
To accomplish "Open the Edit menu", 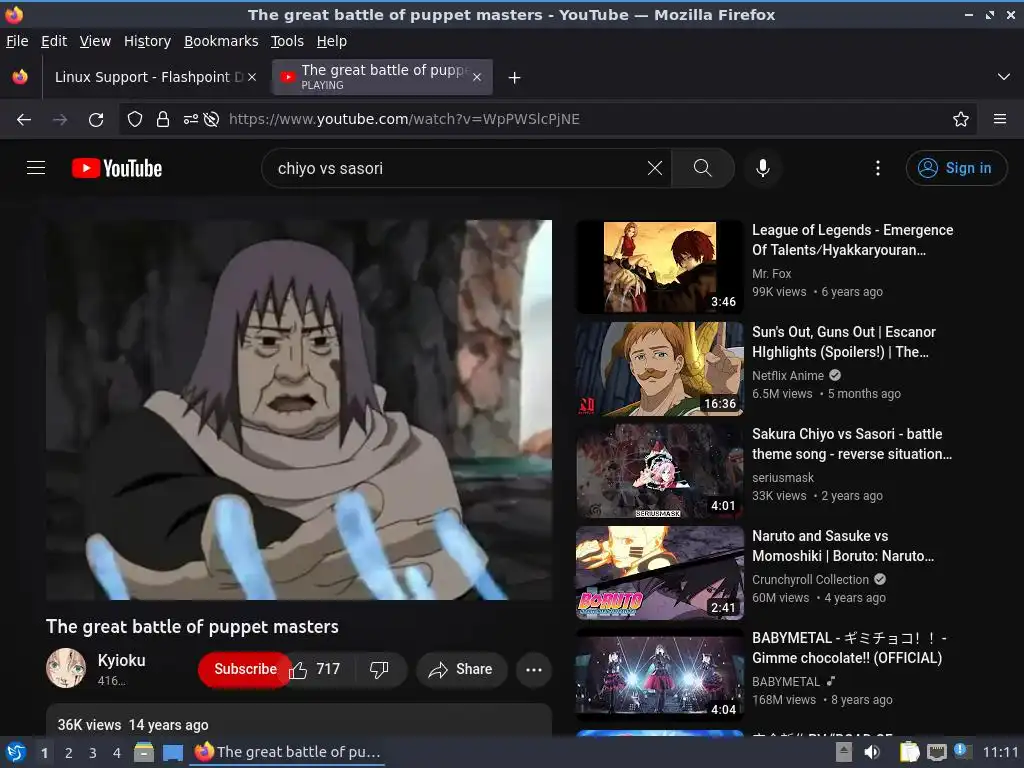I will click(54, 41).
